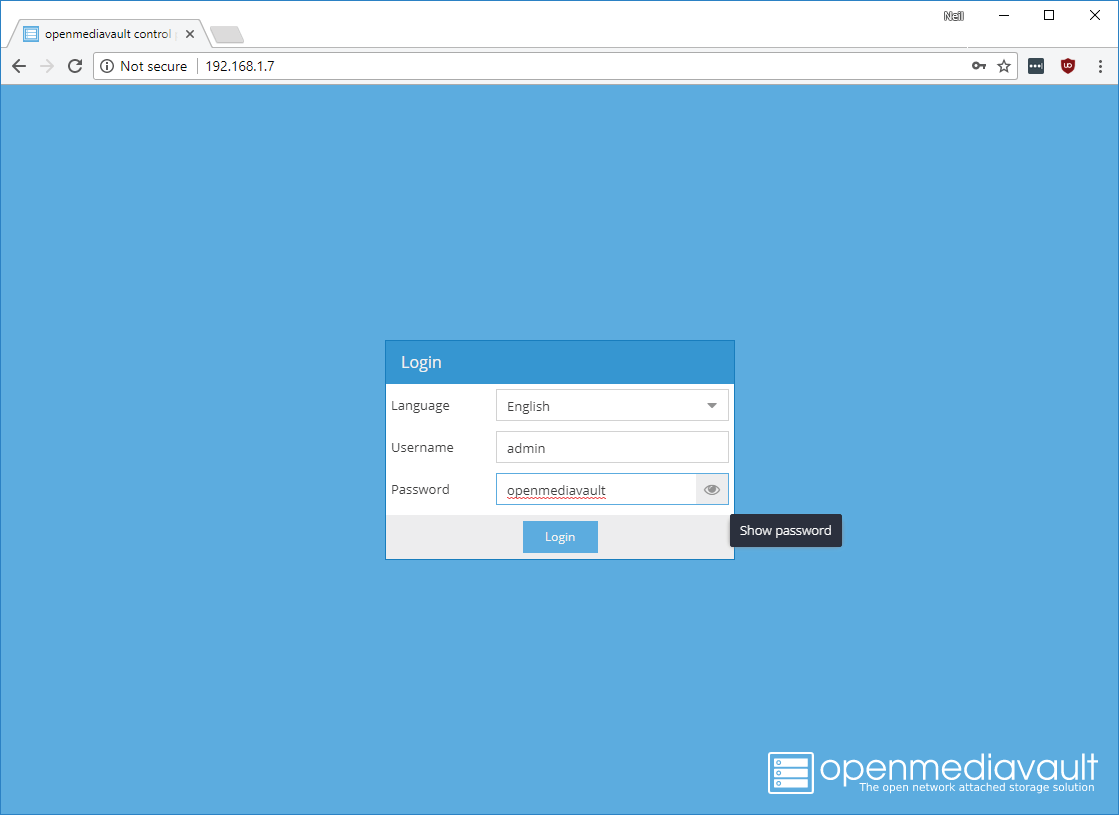Click the Username label

422,447
